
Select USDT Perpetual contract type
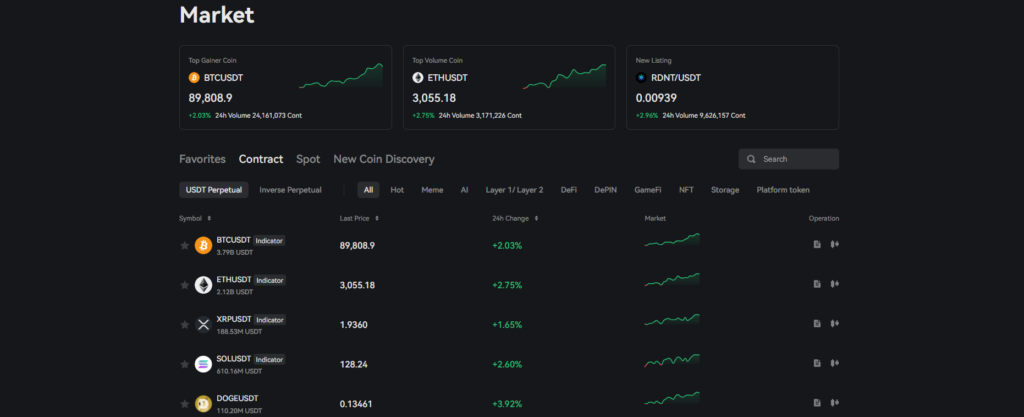pos(214,190)
